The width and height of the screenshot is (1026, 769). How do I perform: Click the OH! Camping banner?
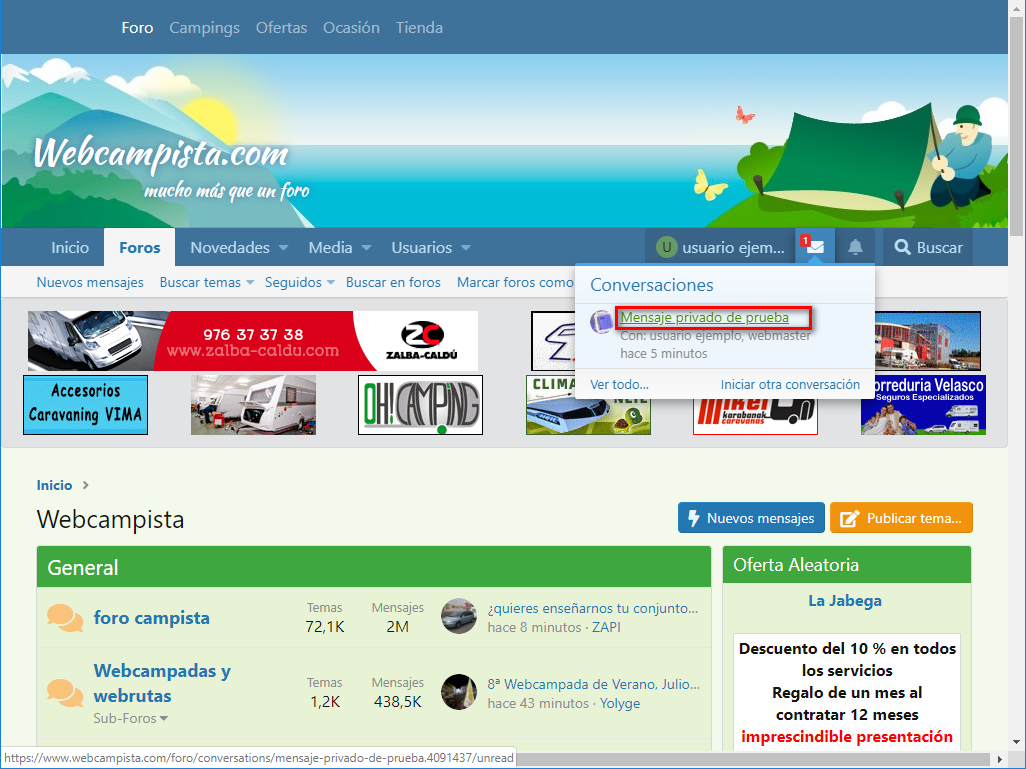click(421, 405)
